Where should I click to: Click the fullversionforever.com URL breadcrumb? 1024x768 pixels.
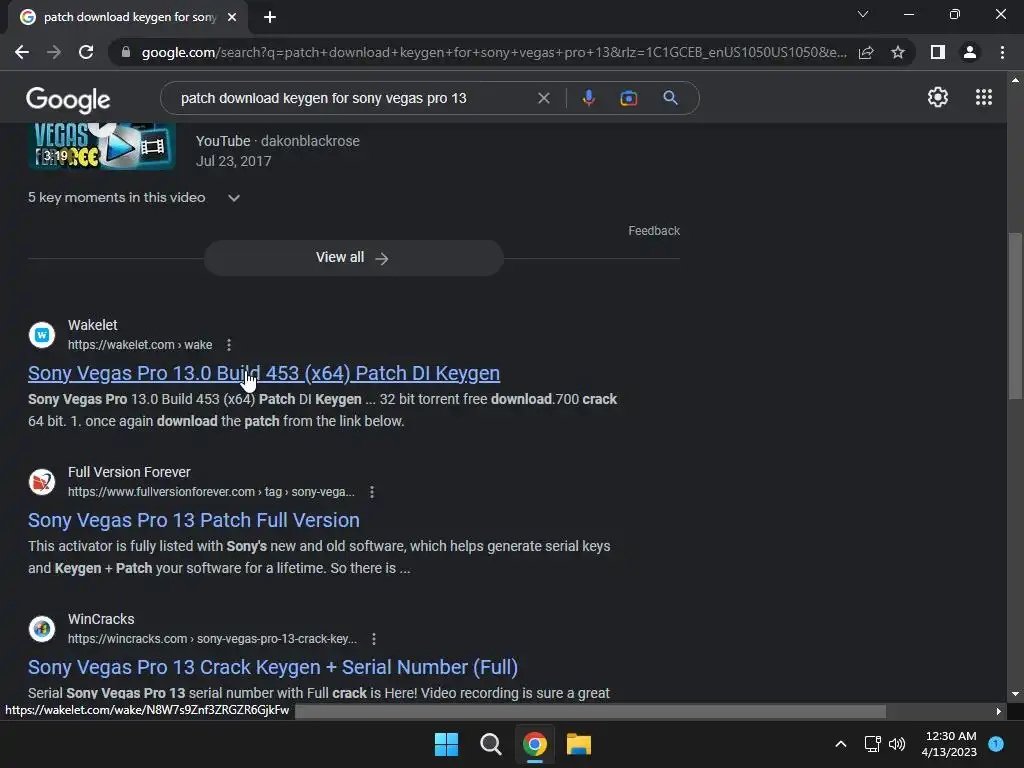(211, 492)
